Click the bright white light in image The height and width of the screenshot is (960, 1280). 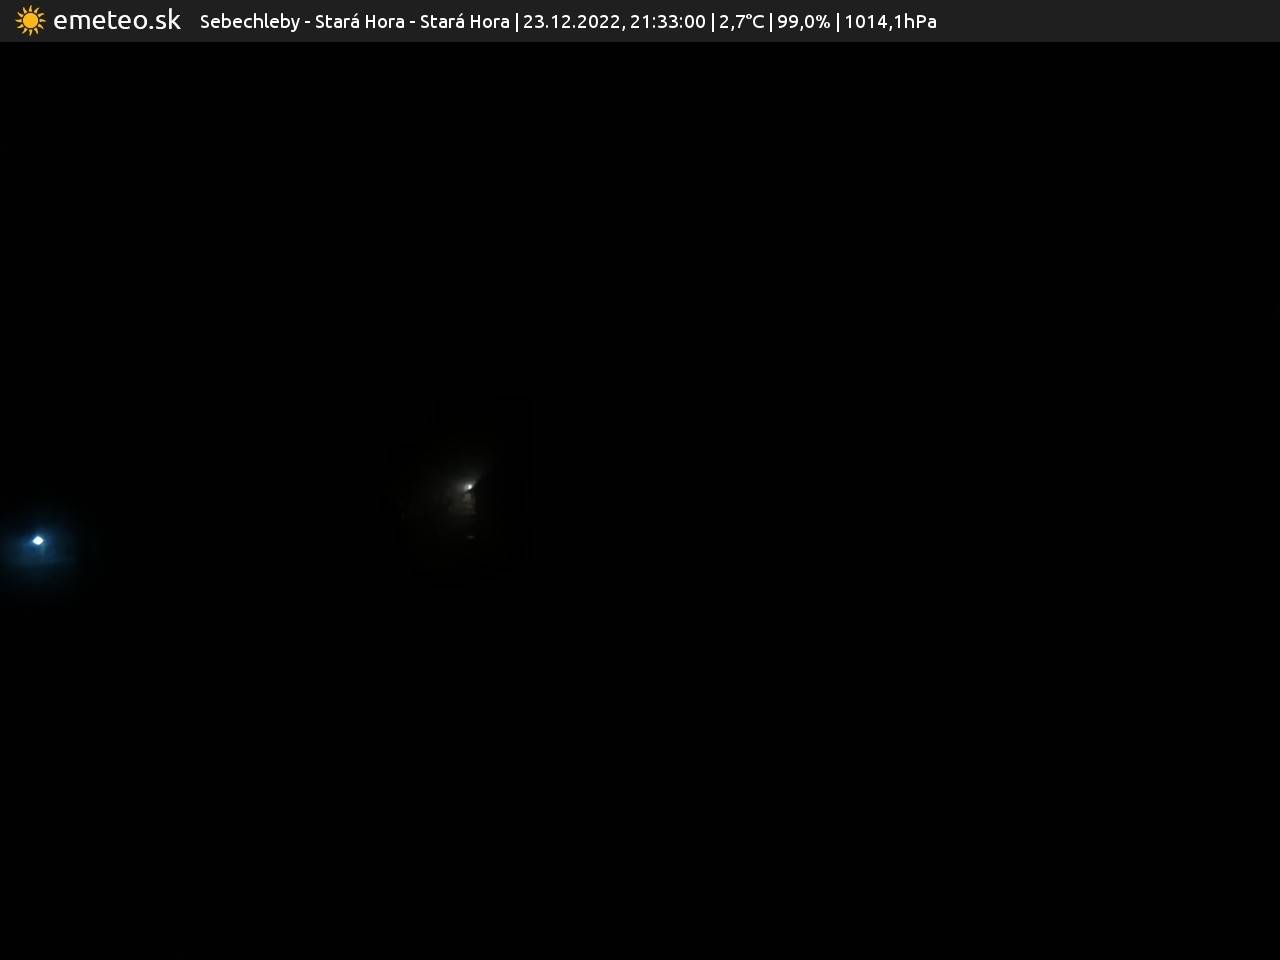(468, 487)
